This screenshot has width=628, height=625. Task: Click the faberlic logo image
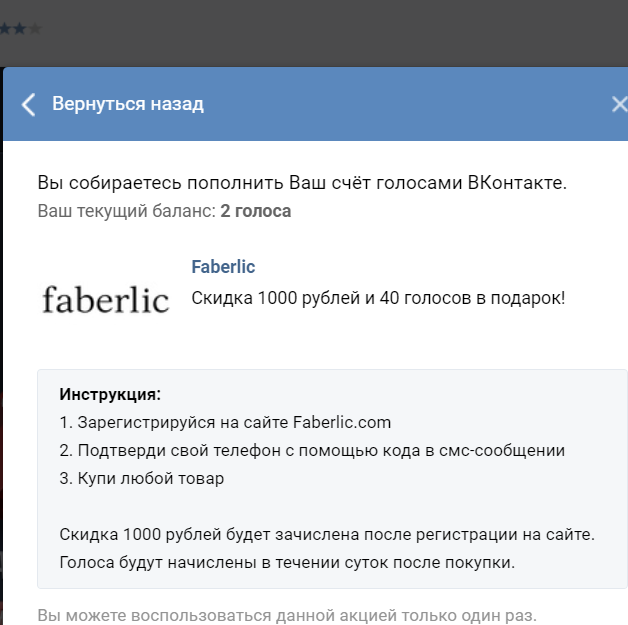[x=105, y=299]
